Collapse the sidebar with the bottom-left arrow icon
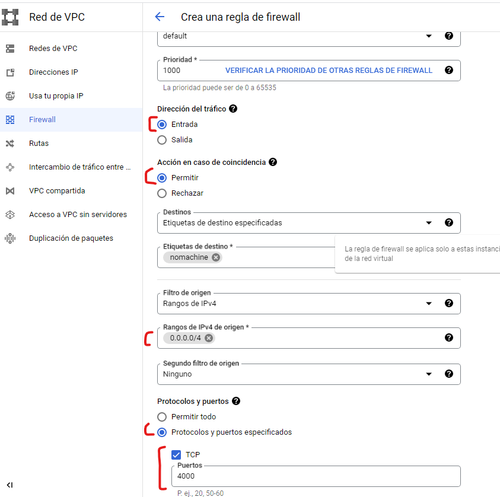500x497 pixels. coord(10,485)
